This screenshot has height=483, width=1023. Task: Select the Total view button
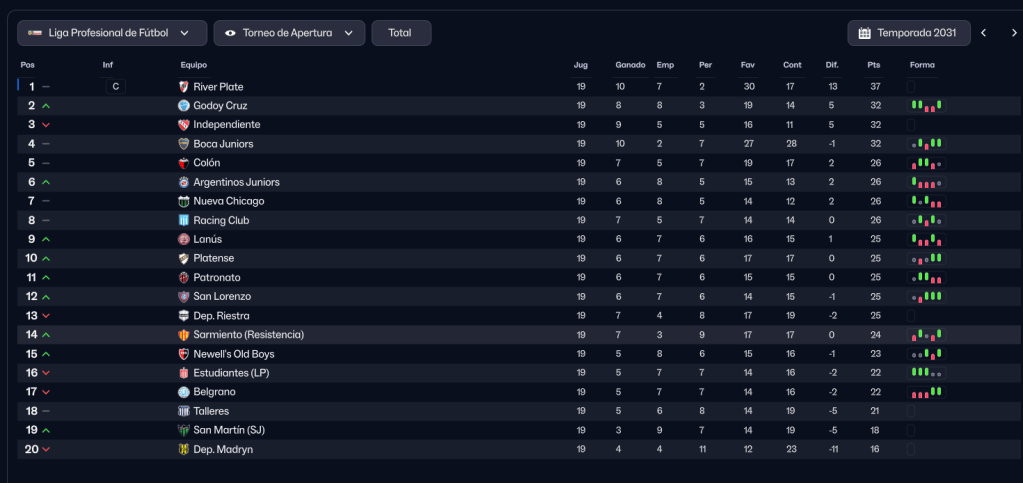pyautogui.click(x=401, y=33)
